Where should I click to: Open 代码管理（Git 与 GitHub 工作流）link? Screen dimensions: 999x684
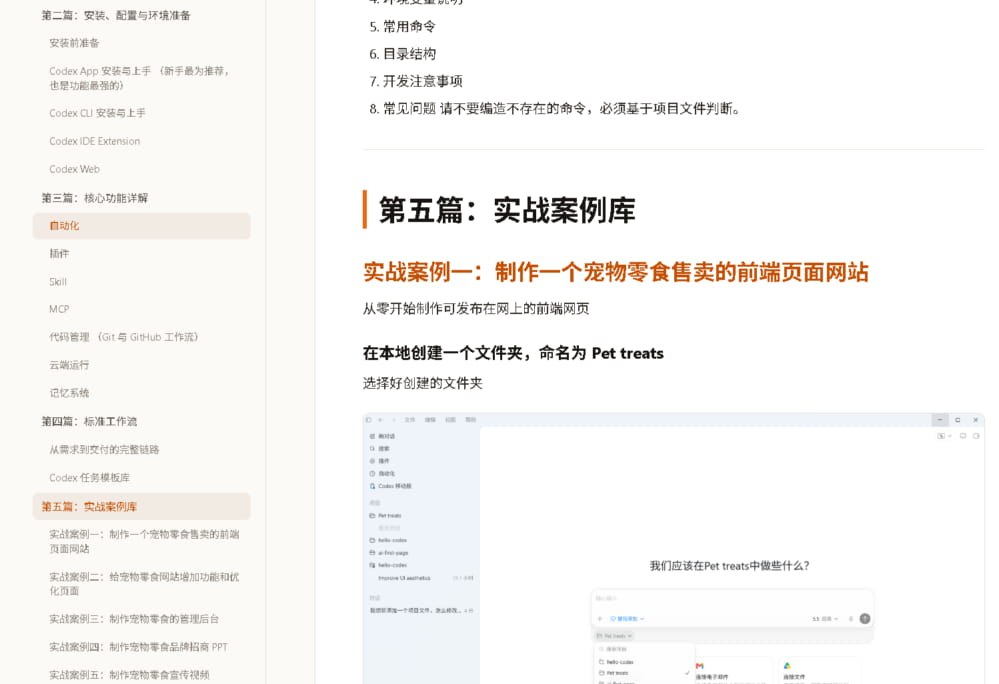coord(124,337)
